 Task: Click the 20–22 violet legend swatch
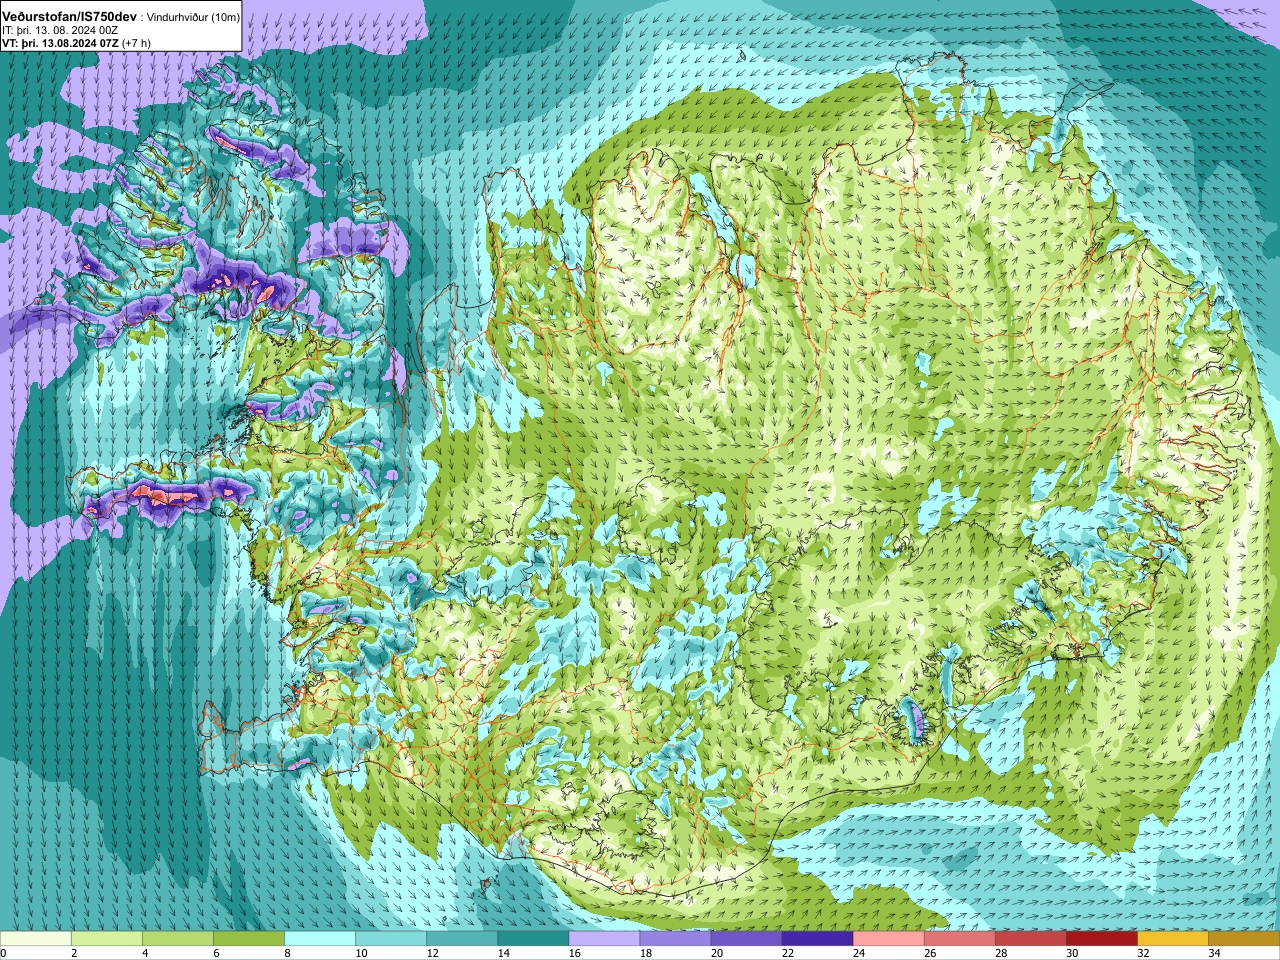click(746, 940)
